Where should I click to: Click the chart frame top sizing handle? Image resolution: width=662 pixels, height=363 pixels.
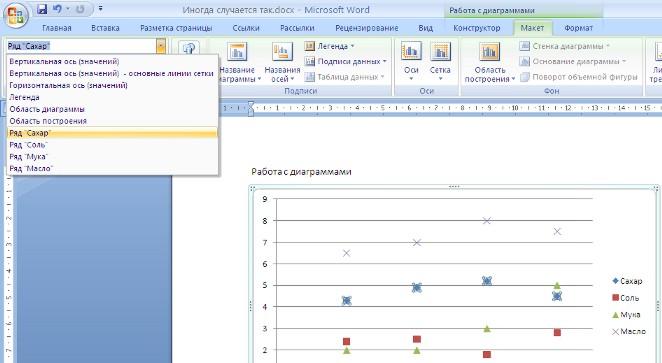pyautogui.click(x=454, y=186)
